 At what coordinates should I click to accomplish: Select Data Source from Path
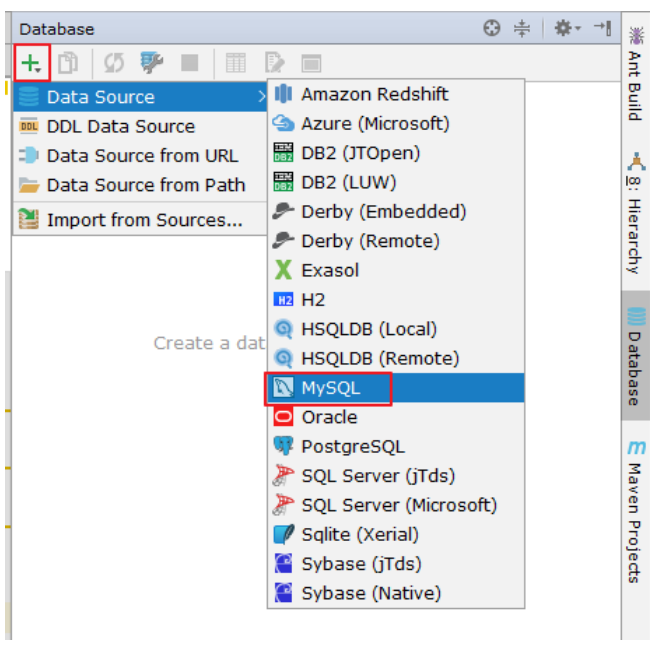tap(140, 185)
